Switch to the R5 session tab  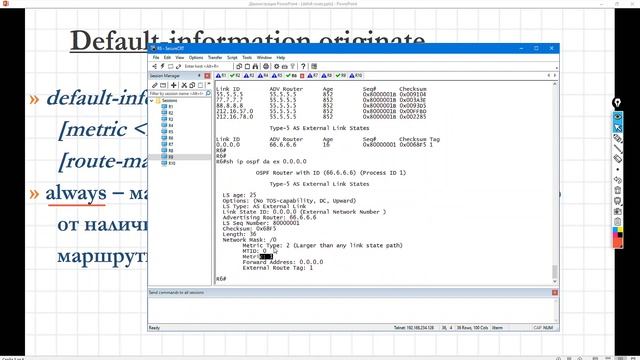(277, 76)
